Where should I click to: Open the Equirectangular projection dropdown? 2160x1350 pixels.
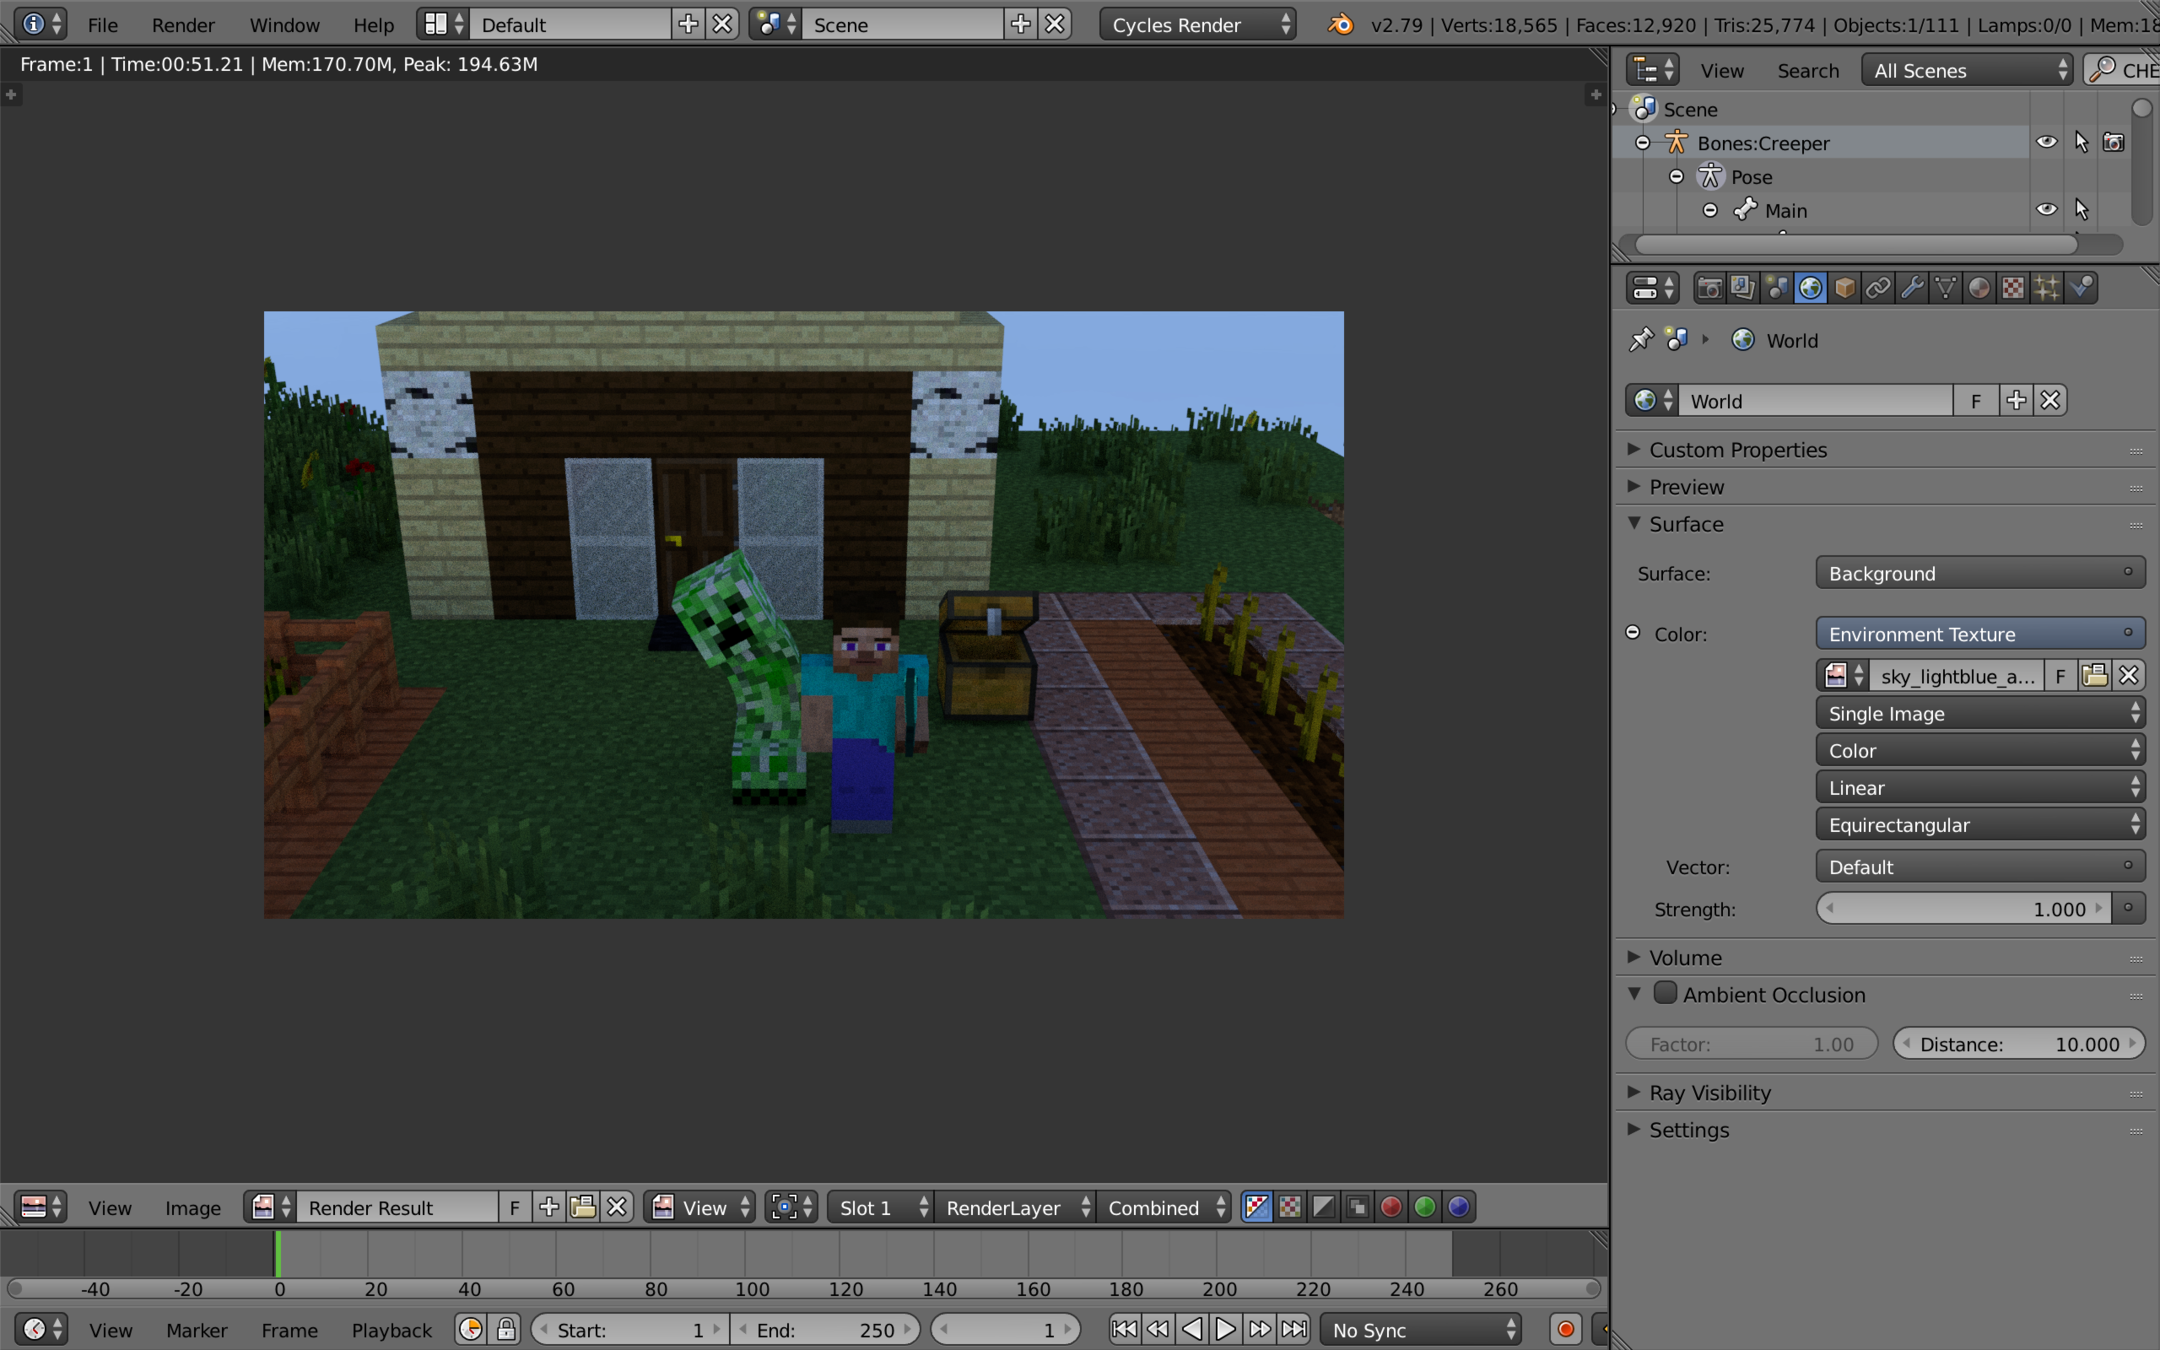tap(1979, 825)
